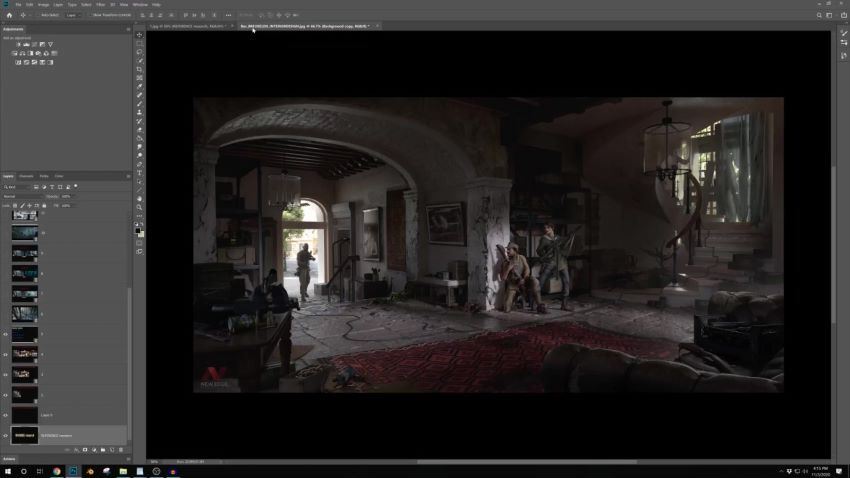Open the workspace switcher icon
The width and height of the screenshot is (850, 478).
coord(829,15)
